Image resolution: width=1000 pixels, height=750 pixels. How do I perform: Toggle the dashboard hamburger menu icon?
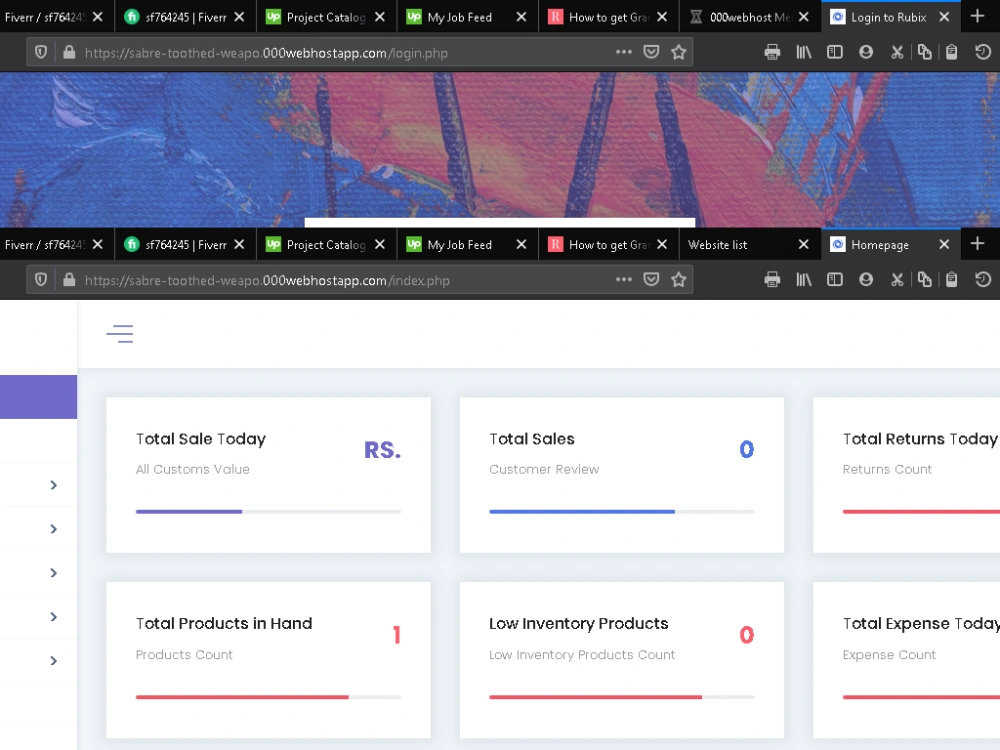[x=120, y=334]
